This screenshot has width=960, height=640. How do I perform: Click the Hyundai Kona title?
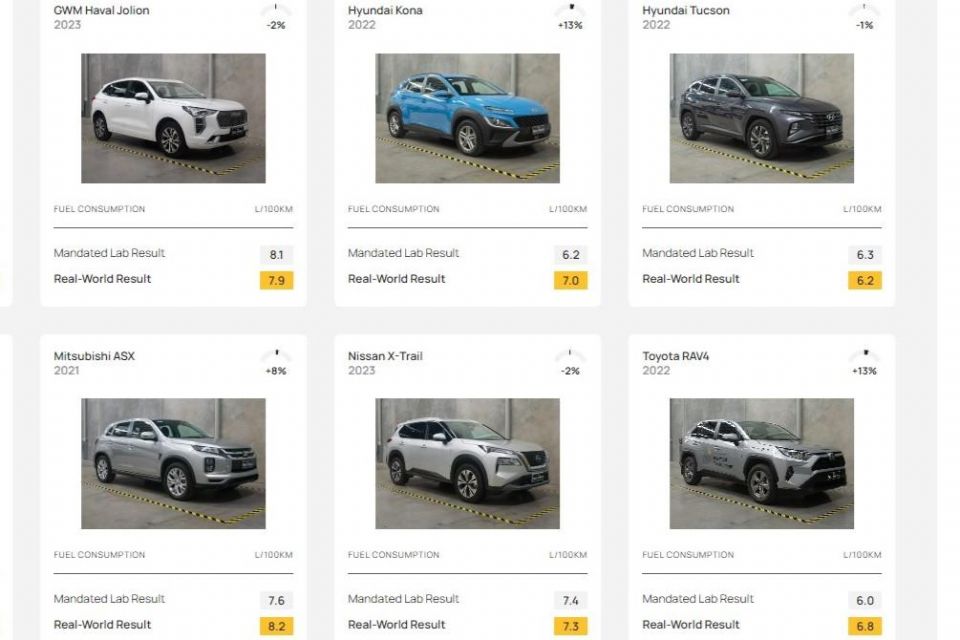385,10
